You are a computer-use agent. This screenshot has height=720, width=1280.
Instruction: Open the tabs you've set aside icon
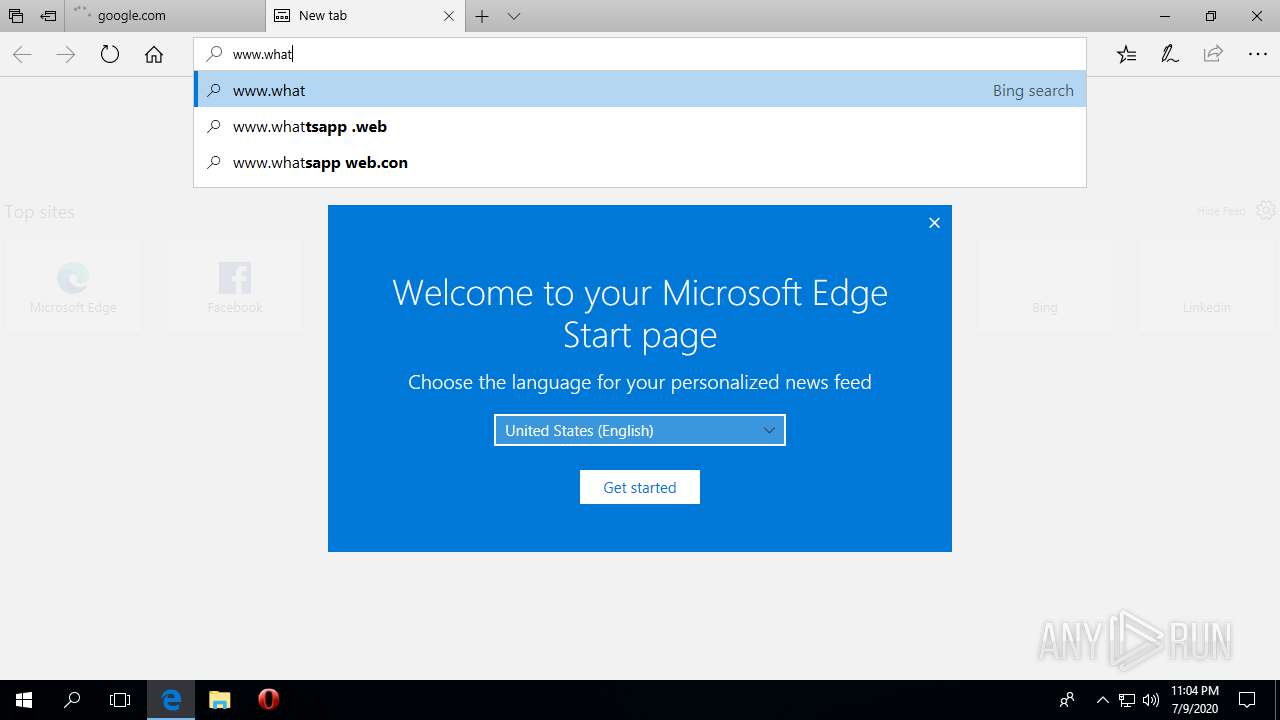[16, 16]
